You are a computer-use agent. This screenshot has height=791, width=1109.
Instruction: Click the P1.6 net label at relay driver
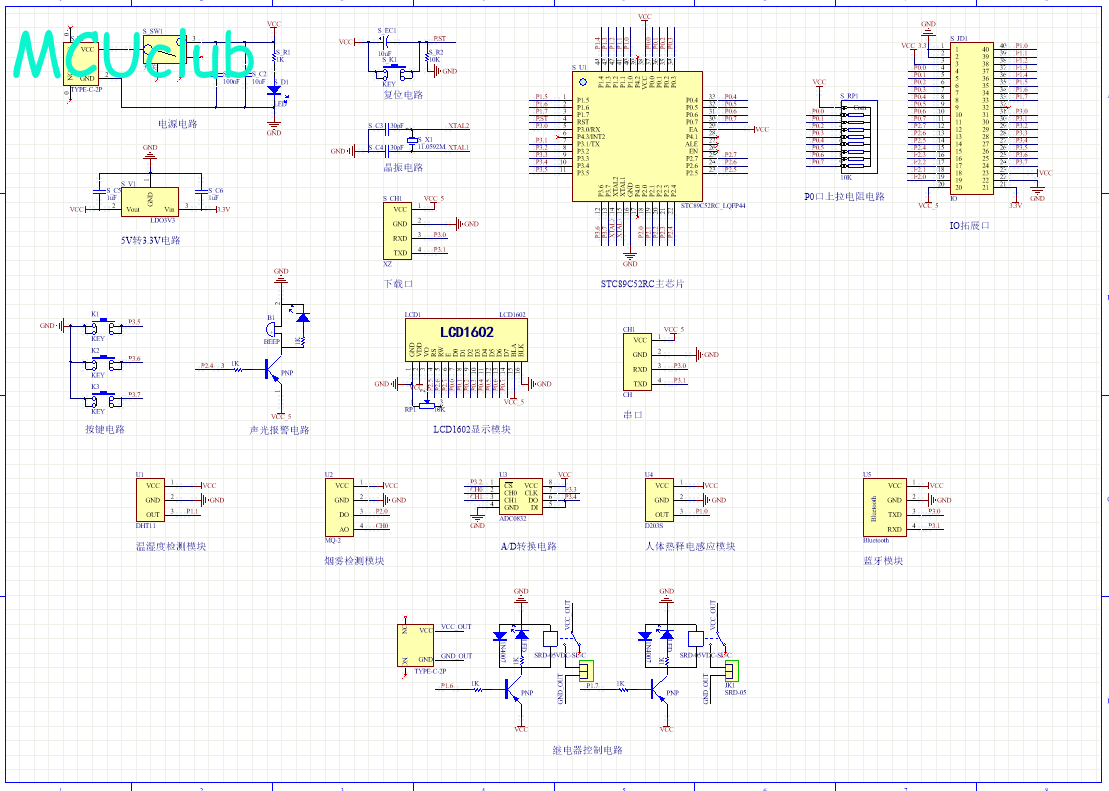(447, 686)
